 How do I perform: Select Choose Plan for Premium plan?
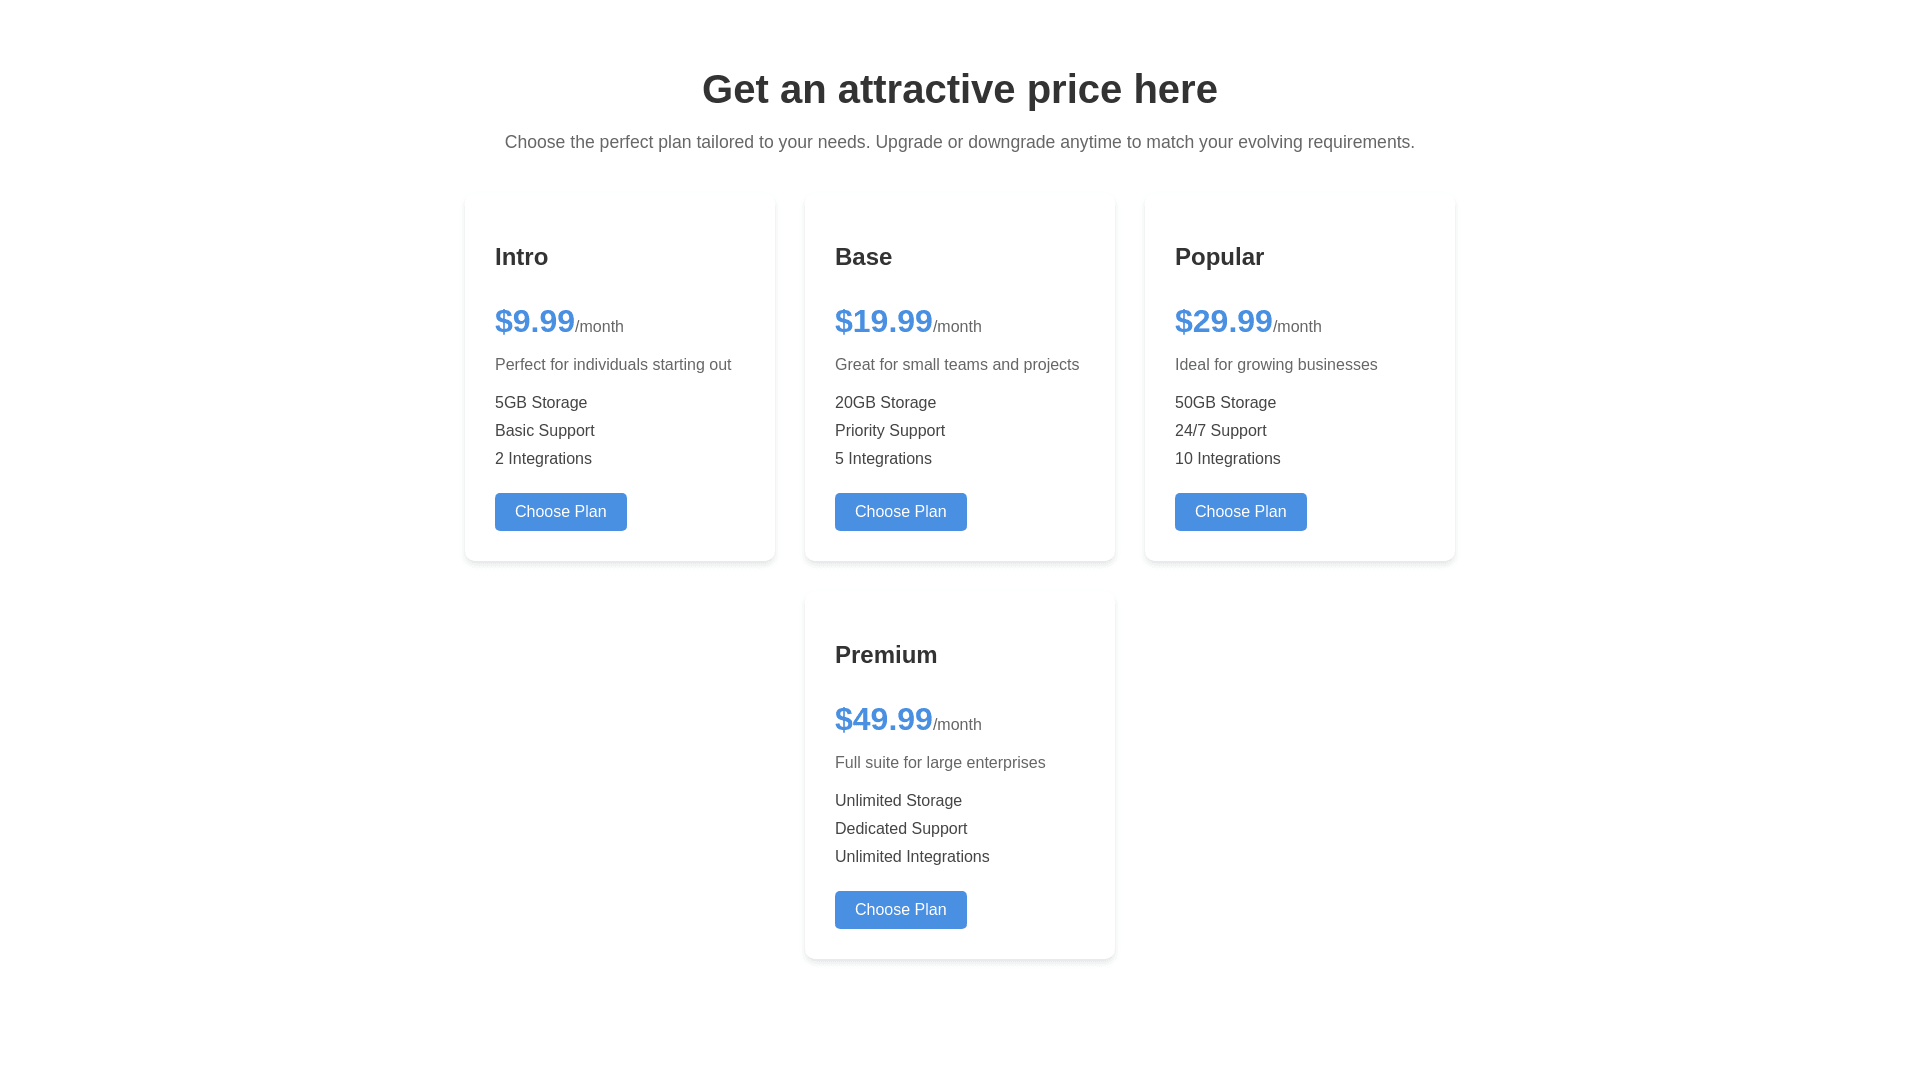(x=900, y=910)
